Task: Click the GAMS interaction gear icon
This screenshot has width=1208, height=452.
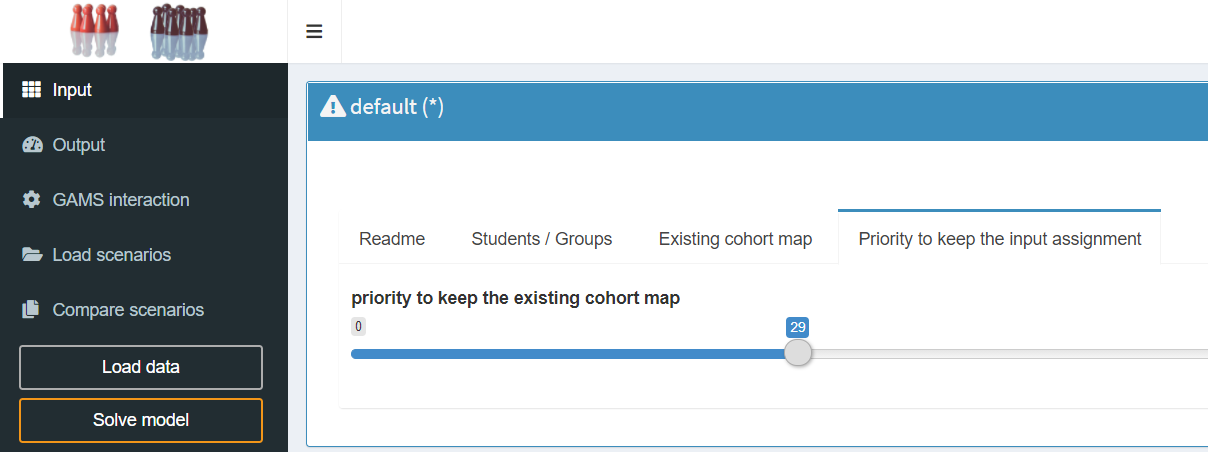Action: tap(31, 200)
